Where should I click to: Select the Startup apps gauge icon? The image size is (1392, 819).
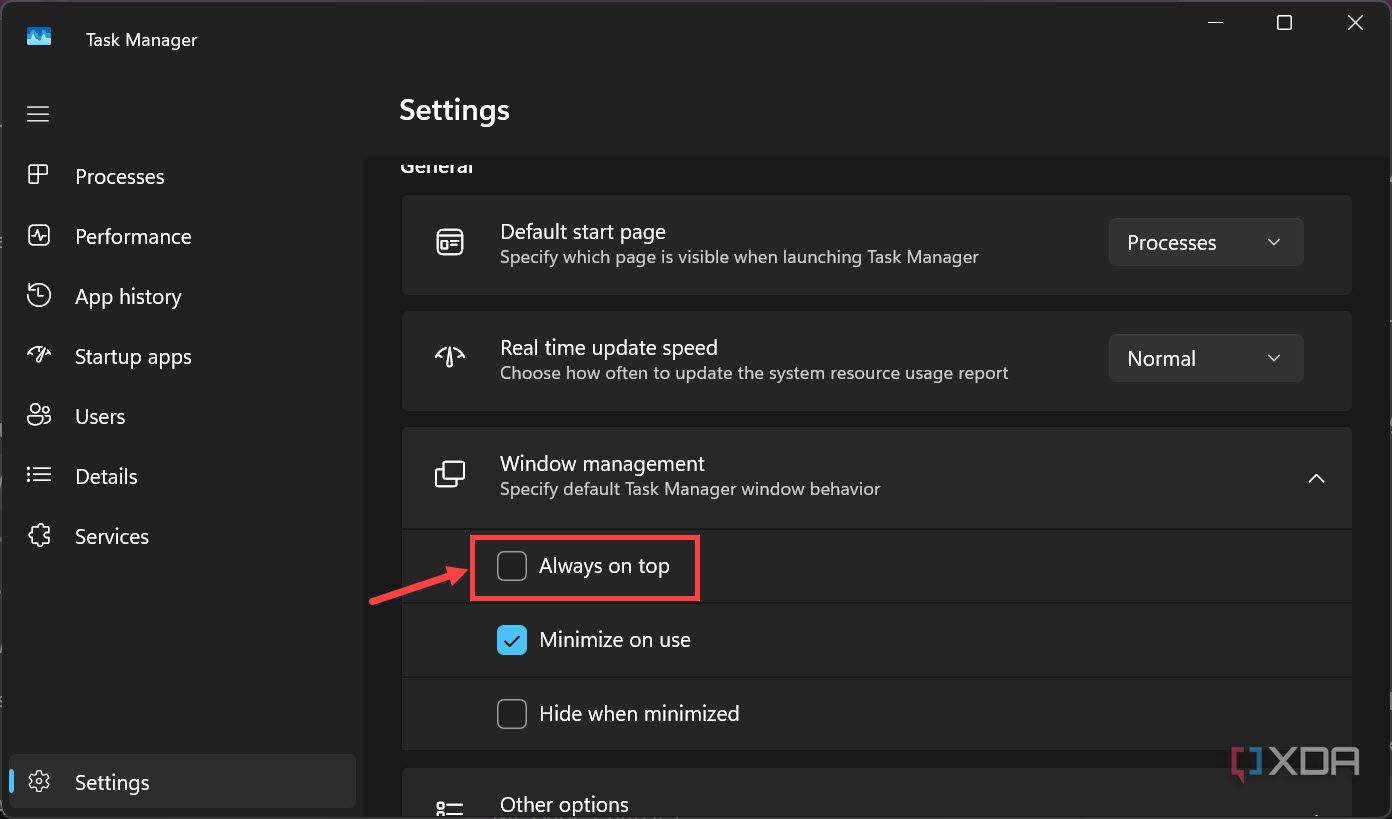click(38, 356)
